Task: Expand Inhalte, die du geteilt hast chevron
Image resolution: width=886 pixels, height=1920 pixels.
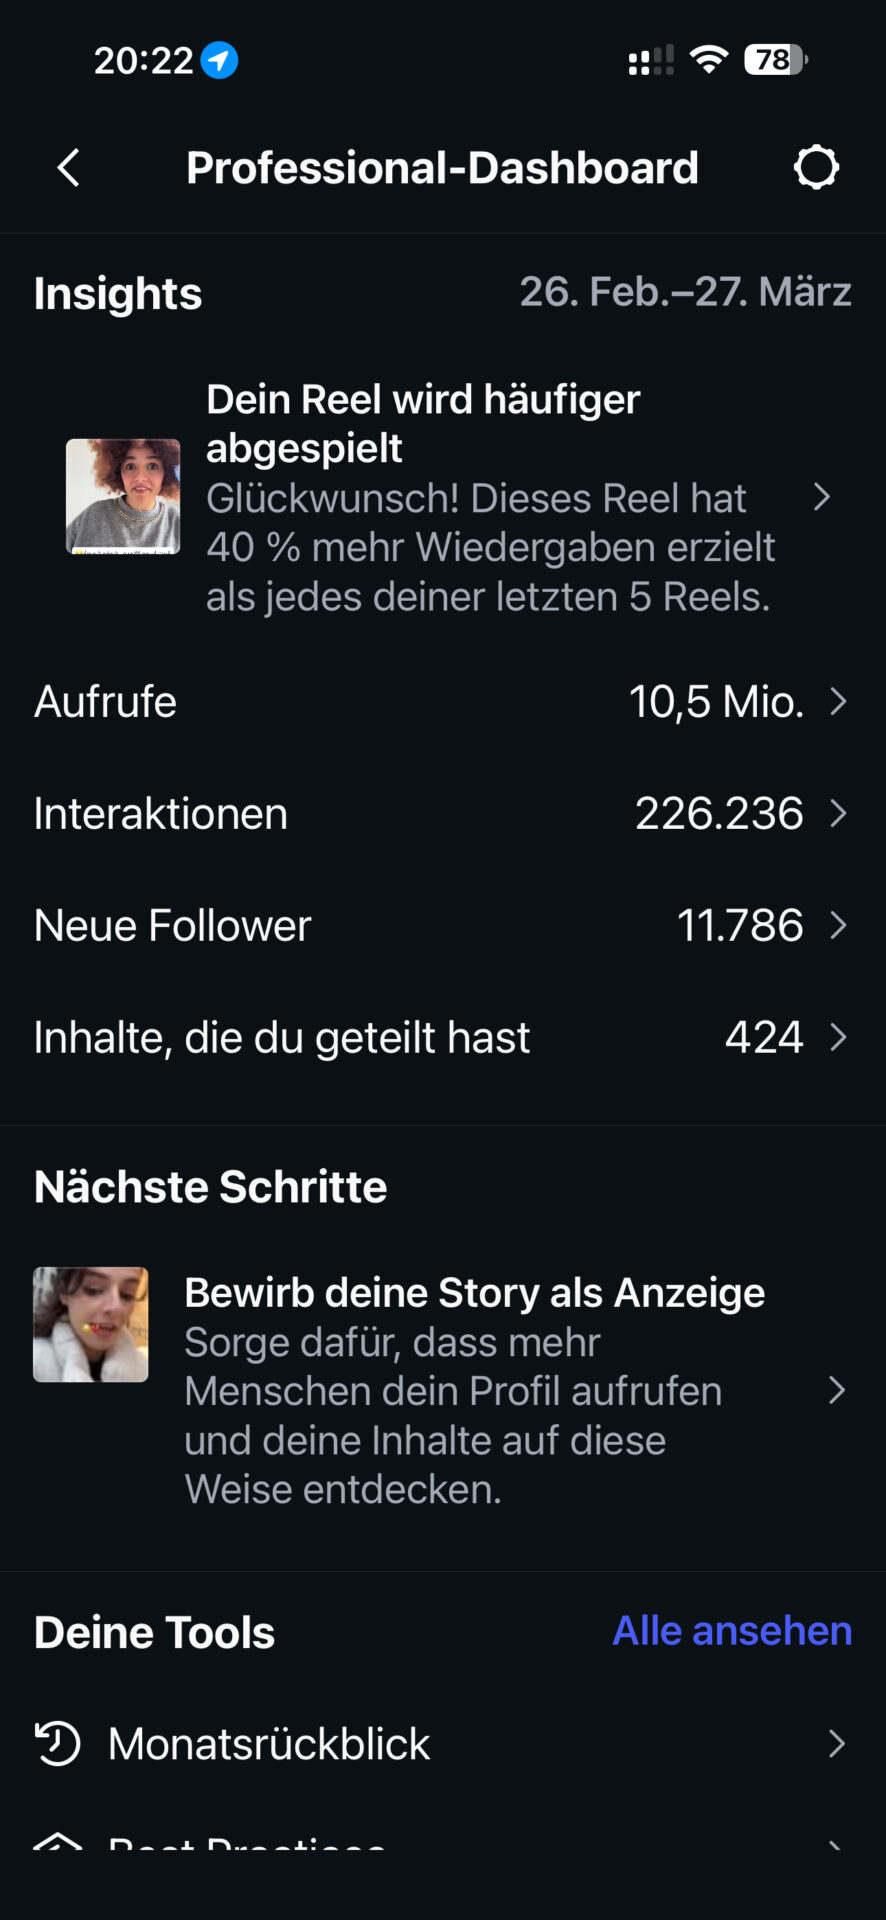Action: [x=838, y=1038]
